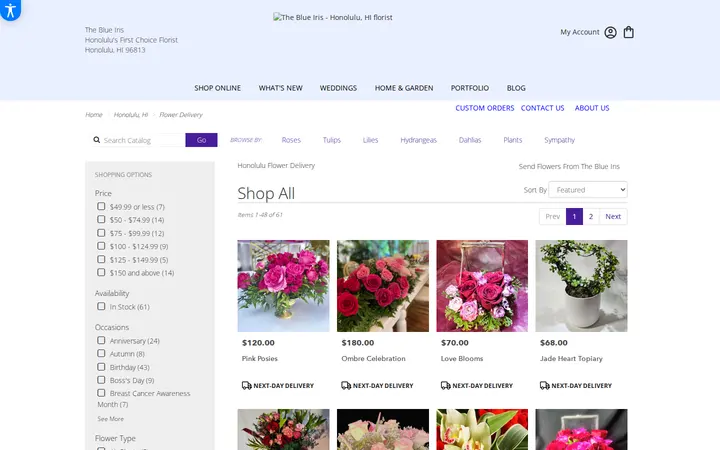Open the Shop Online menu
The width and height of the screenshot is (720, 450).
point(217,88)
